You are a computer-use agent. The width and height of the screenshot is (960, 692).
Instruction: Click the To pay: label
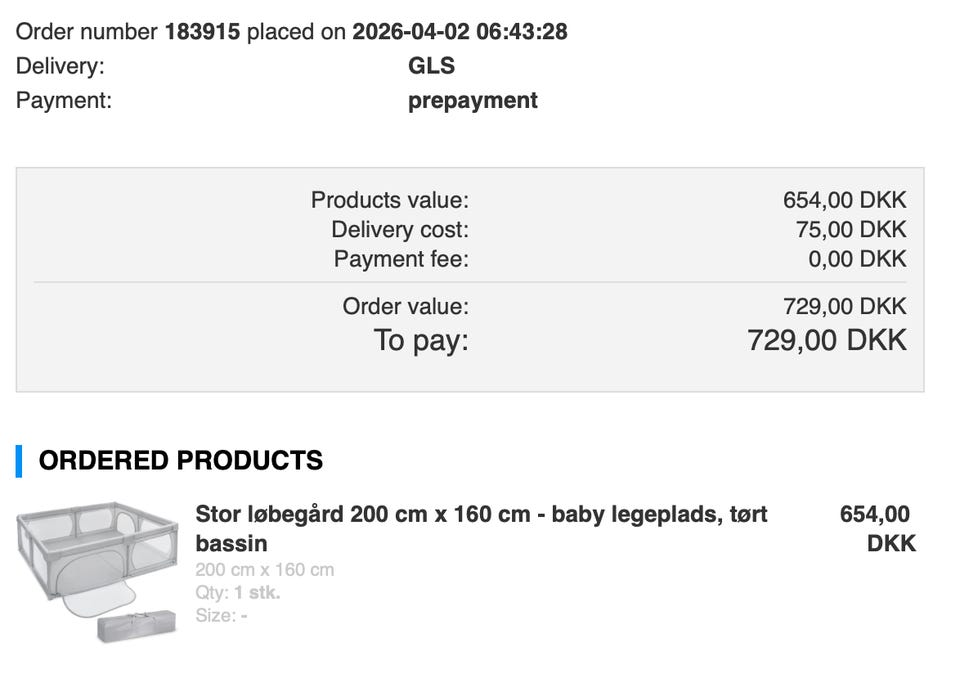click(x=421, y=340)
